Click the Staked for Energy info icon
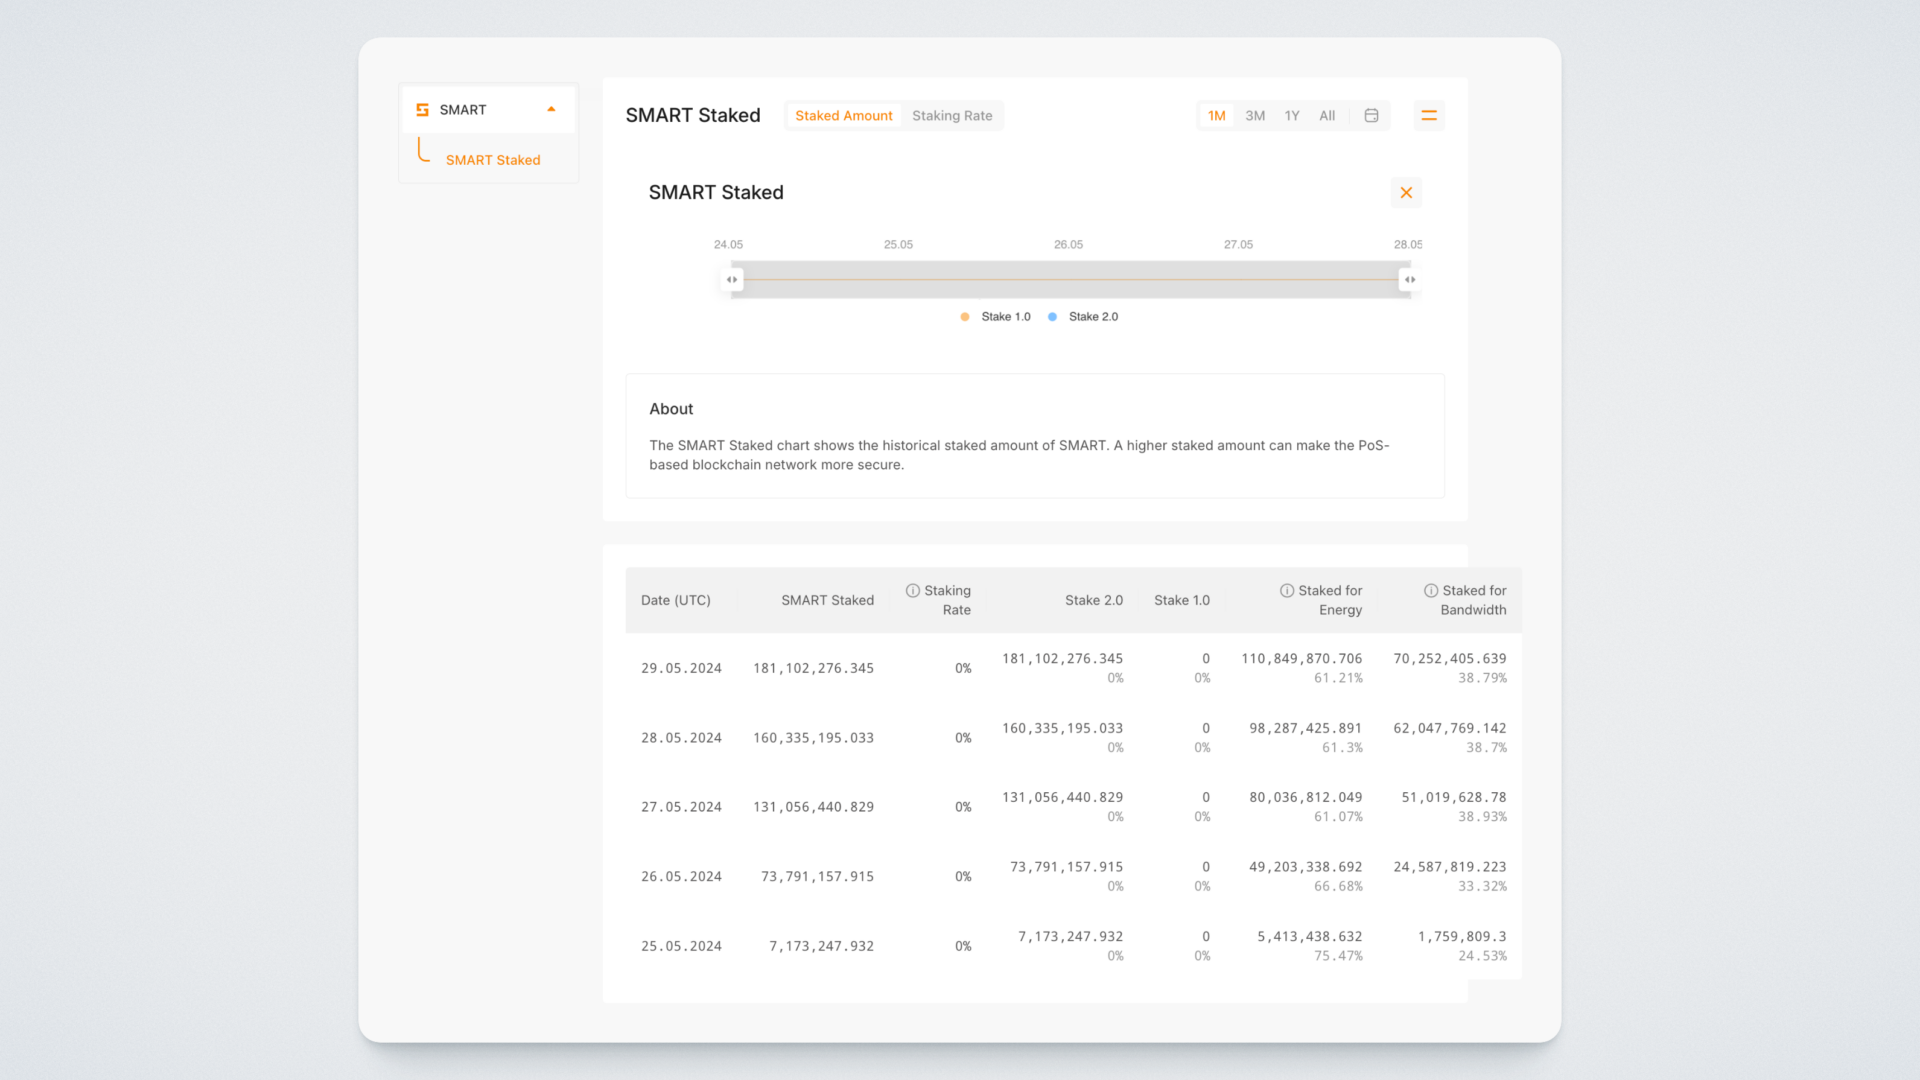The image size is (1920, 1080). tap(1286, 591)
